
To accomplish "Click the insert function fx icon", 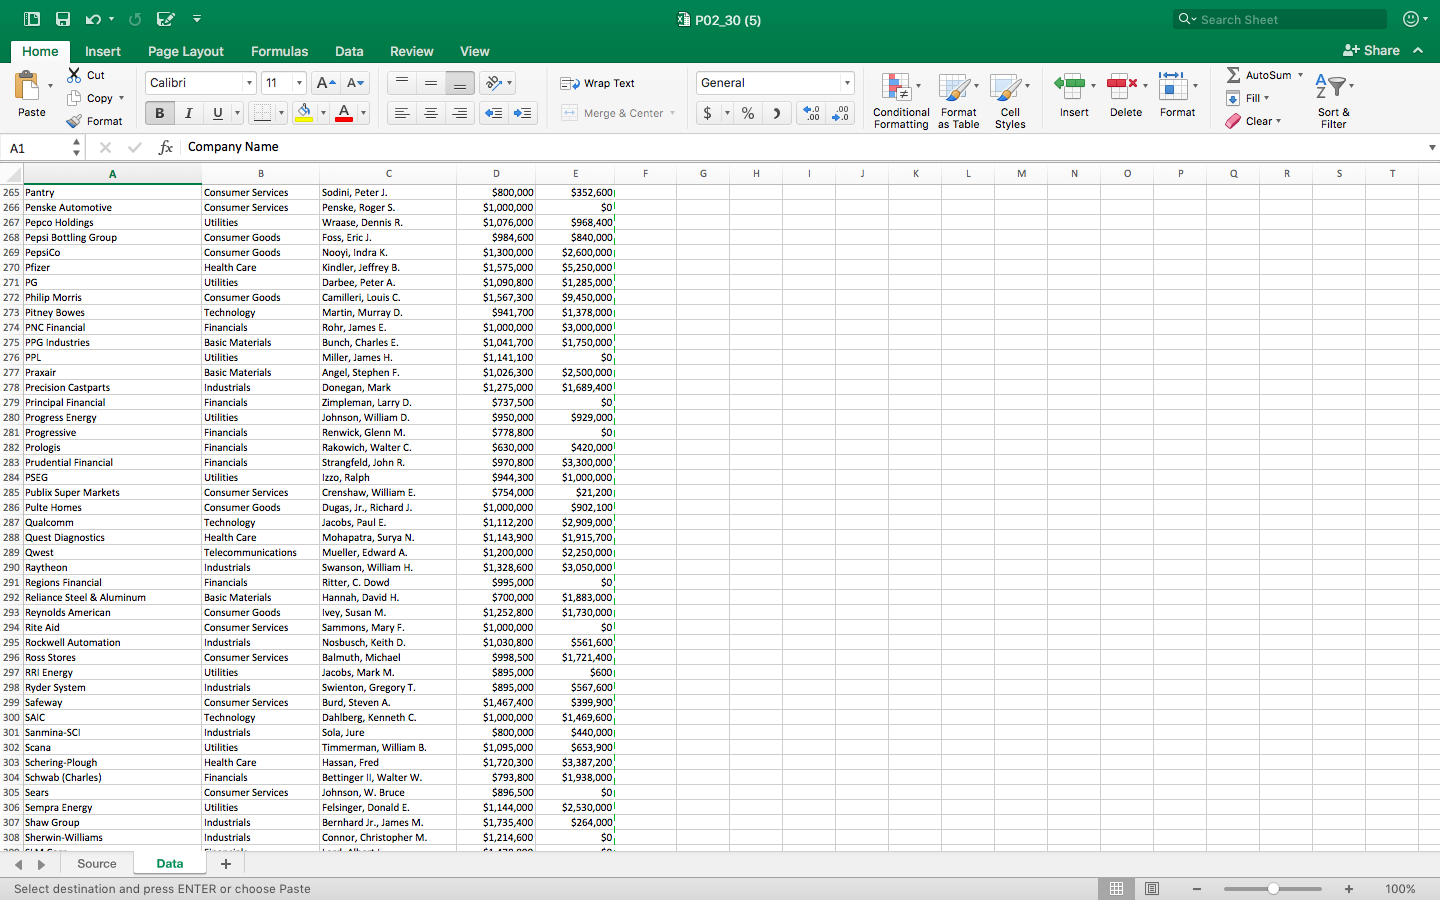I will click(166, 147).
